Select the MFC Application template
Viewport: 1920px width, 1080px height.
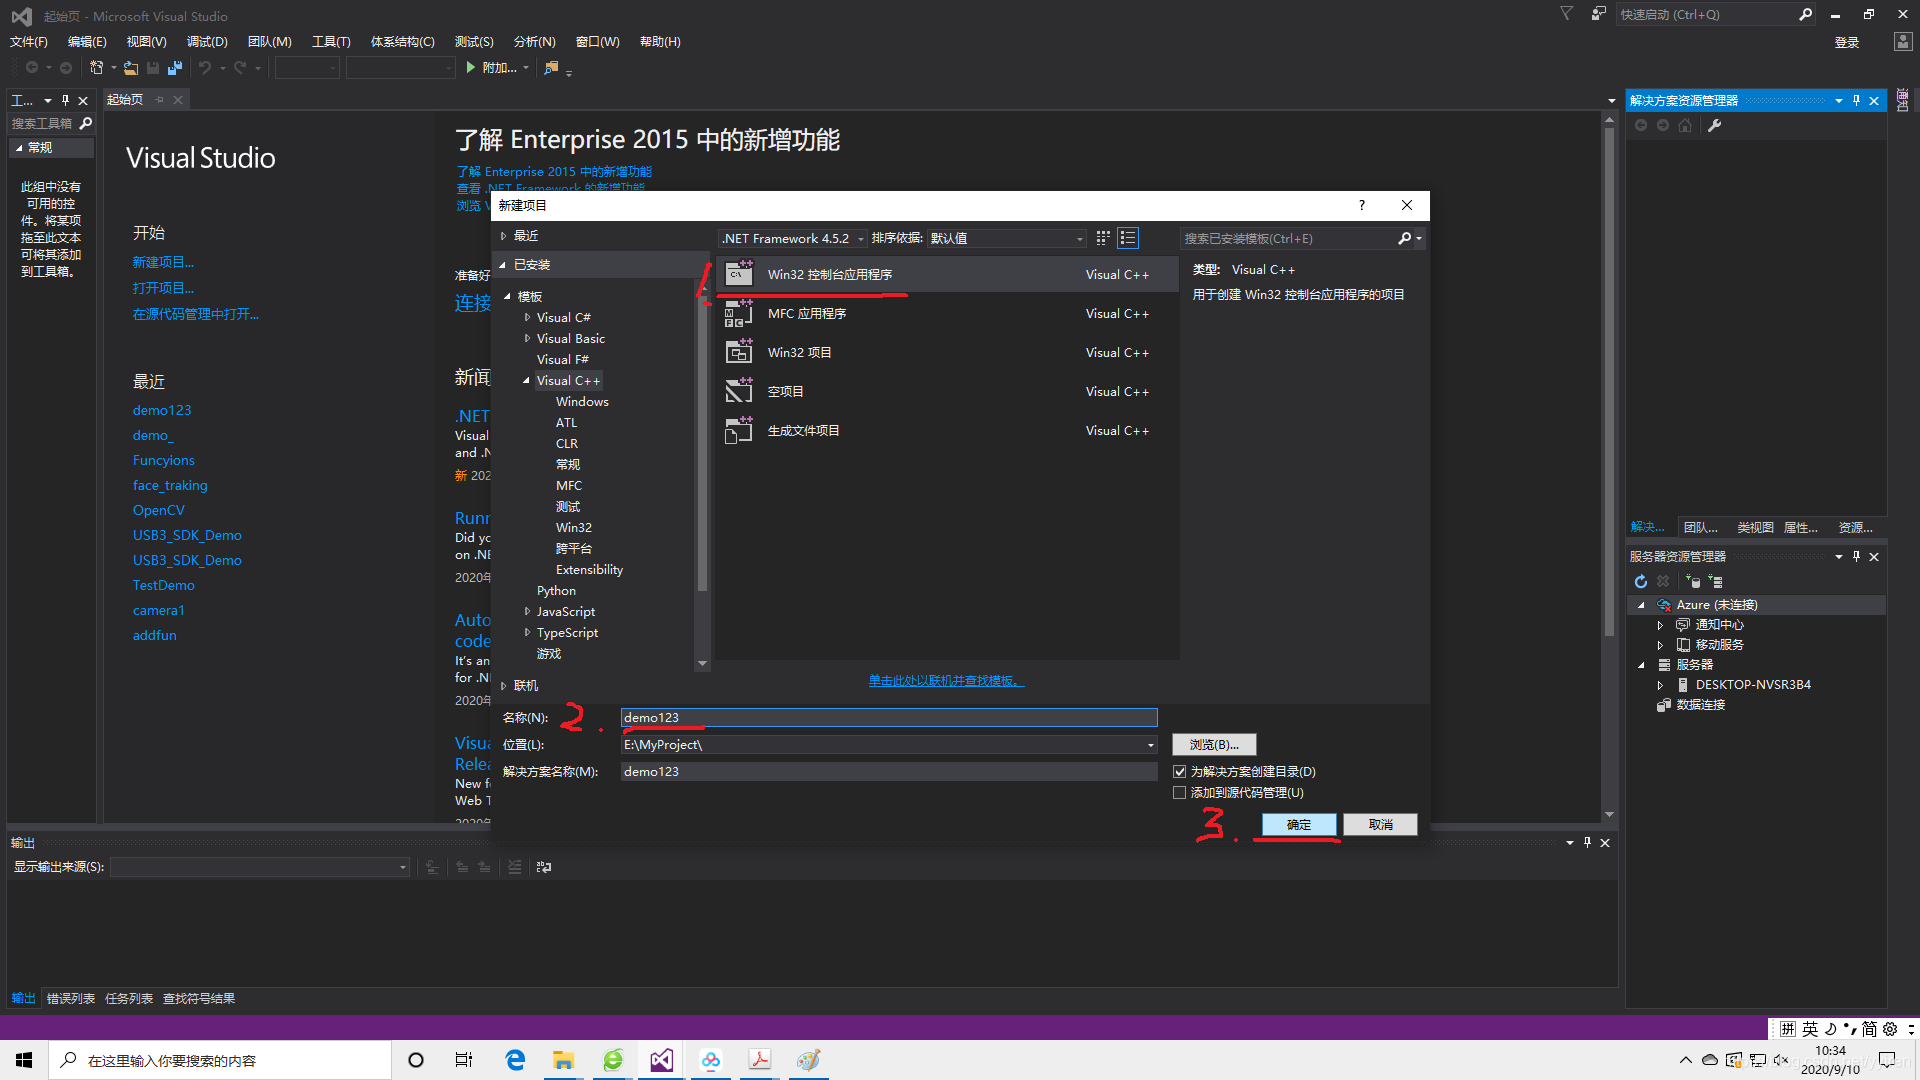click(x=947, y=314)
